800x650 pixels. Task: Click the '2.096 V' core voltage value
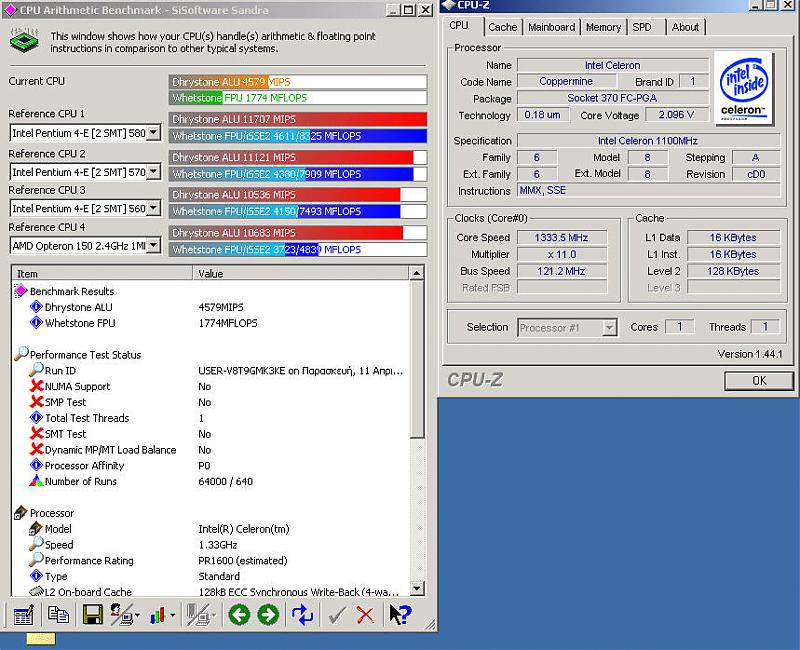point(677,115)
